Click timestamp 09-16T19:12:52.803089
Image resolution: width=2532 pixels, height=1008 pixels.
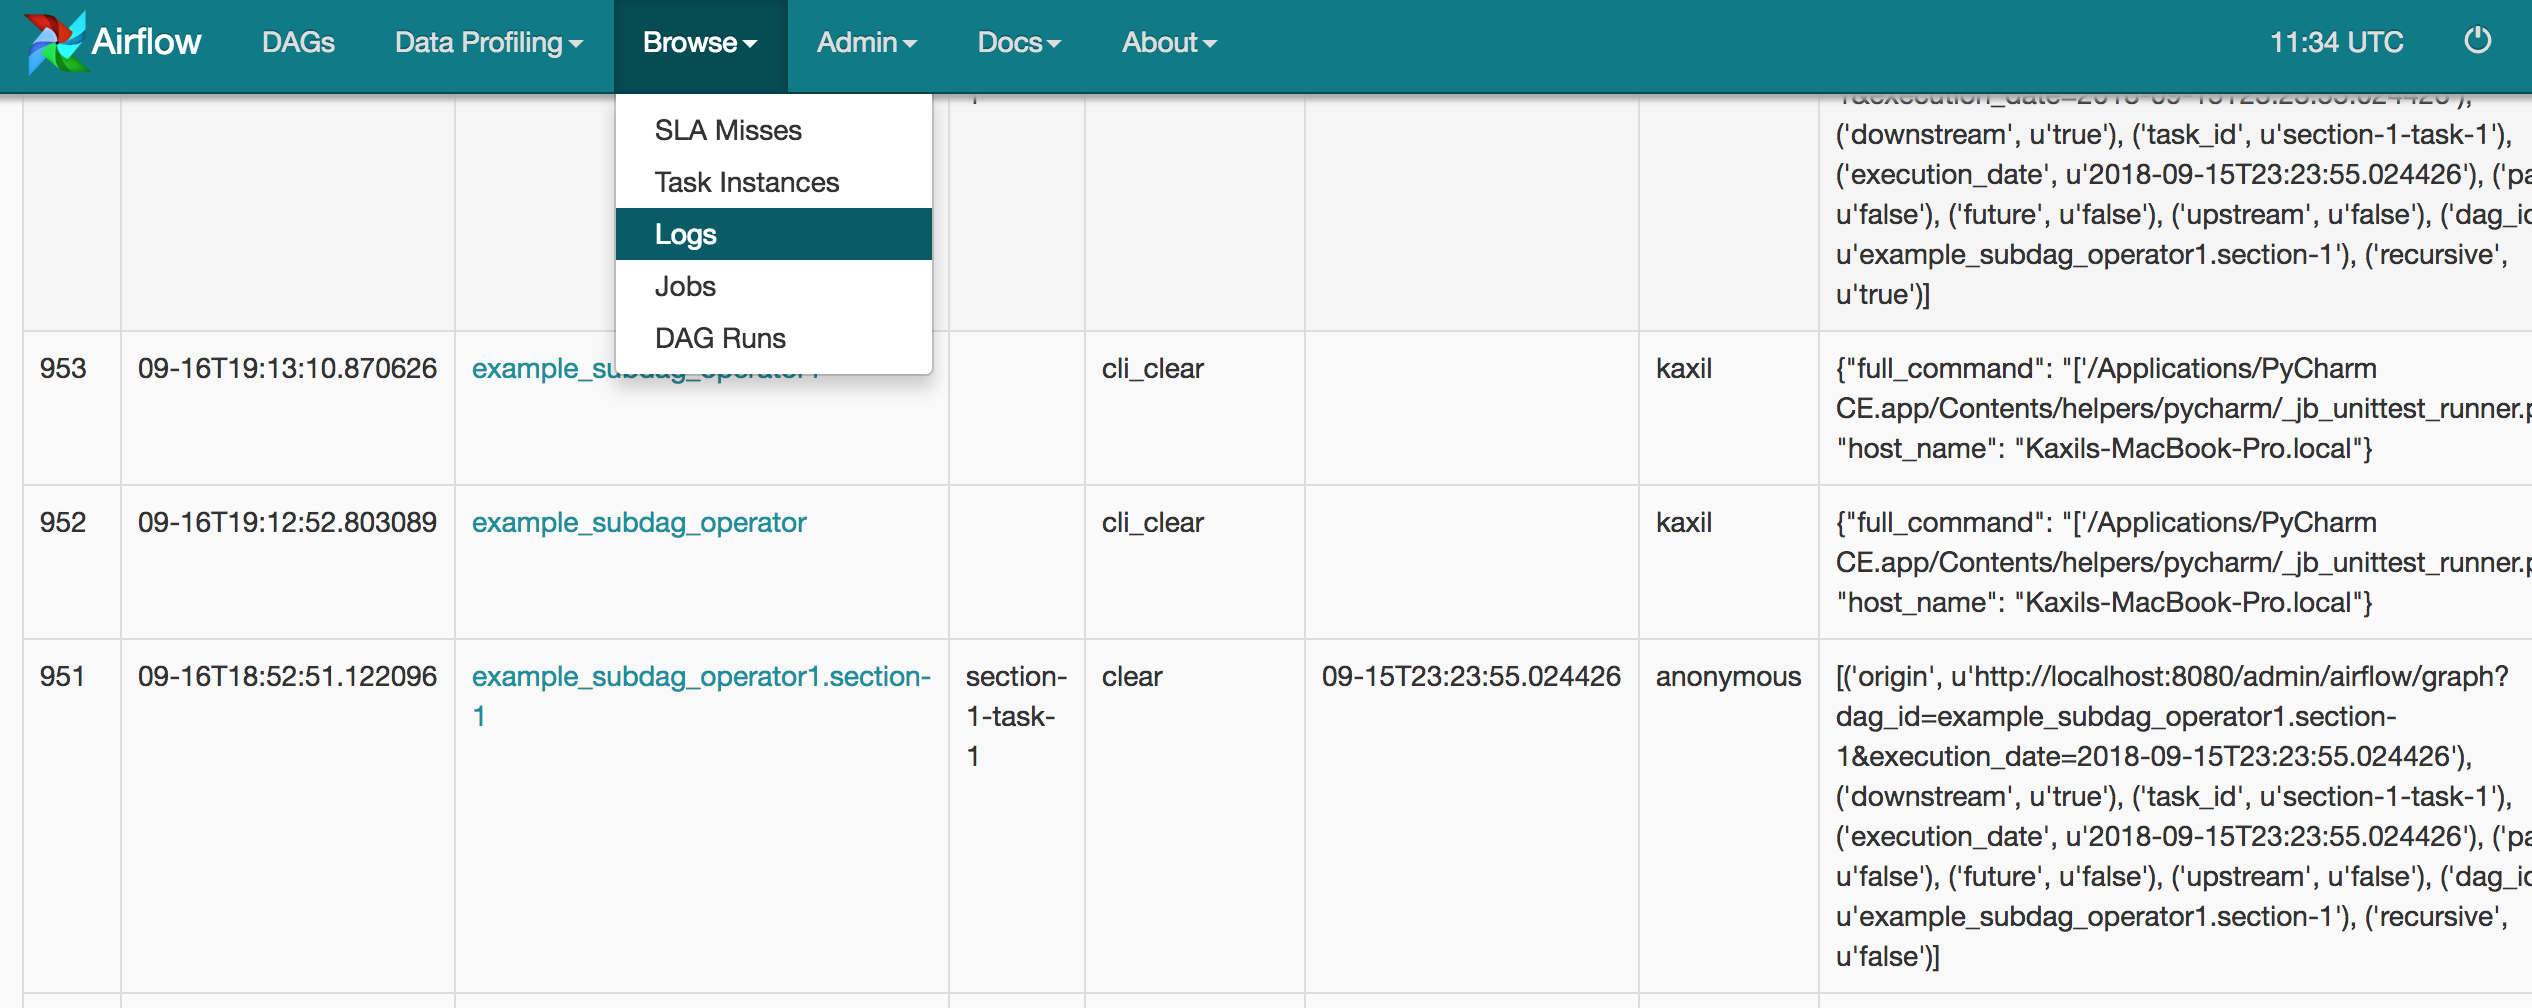point(287,522)
